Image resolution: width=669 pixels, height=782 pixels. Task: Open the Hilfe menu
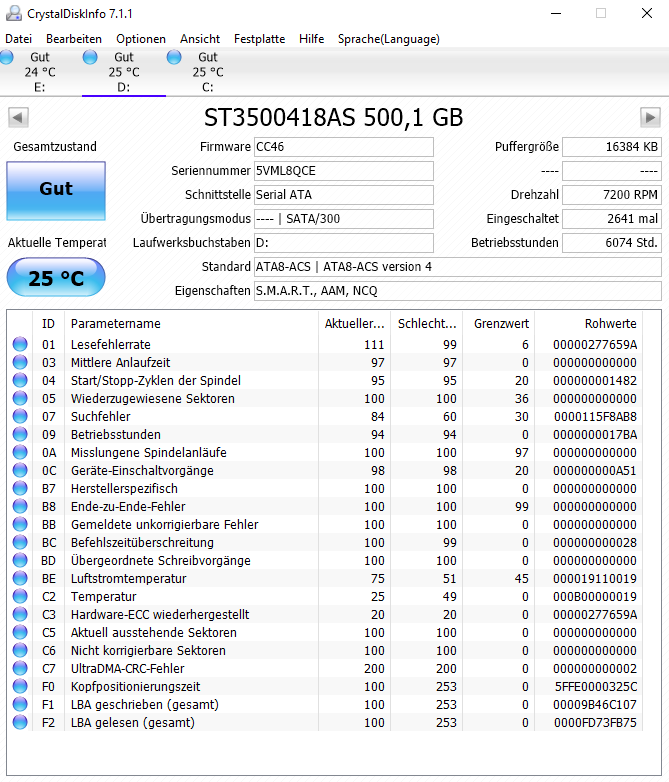(311, 39)
